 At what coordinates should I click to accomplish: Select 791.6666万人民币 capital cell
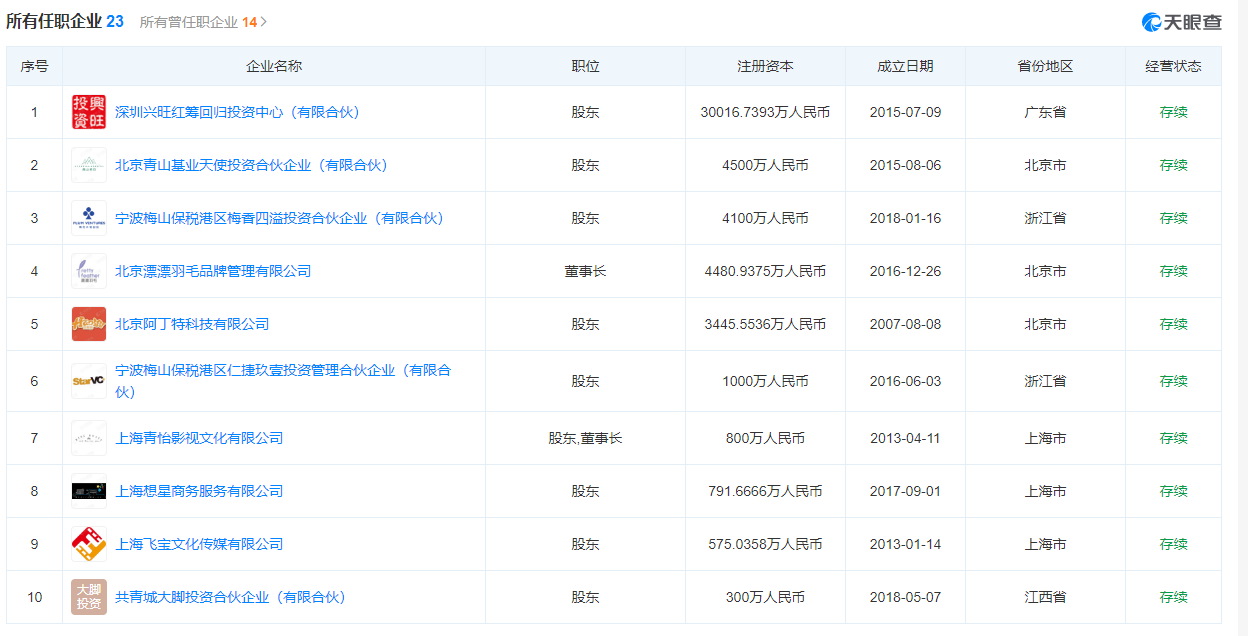tap(765, 491)
